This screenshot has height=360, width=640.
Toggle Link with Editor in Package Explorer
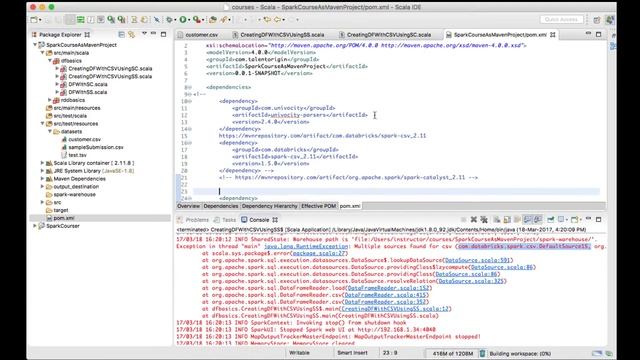point(131,35)
